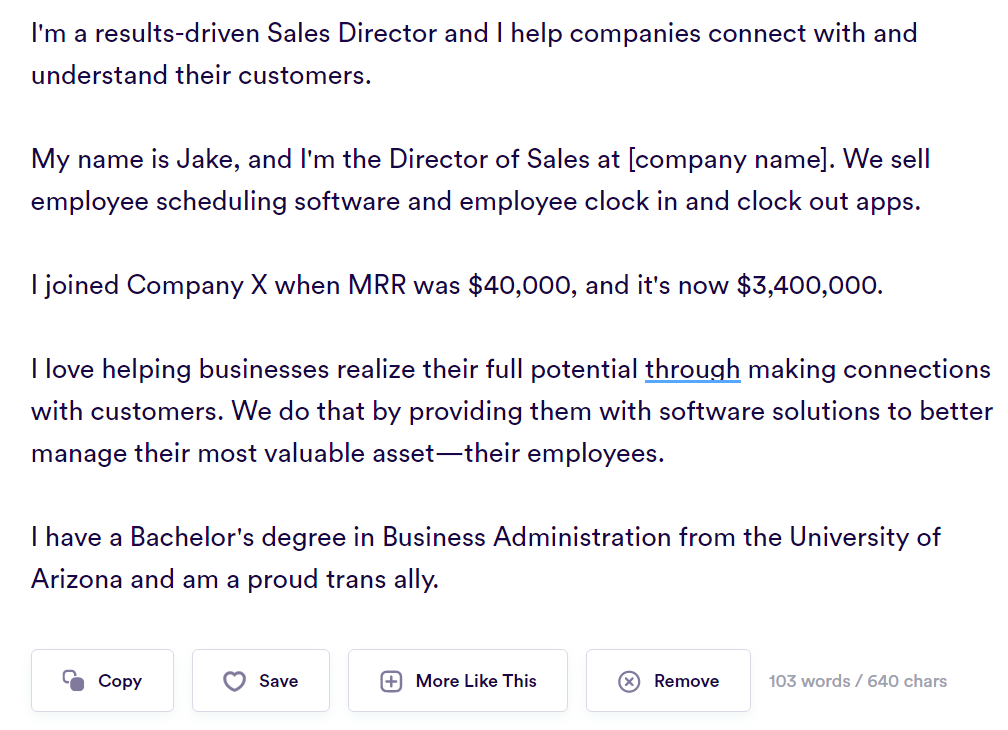Click the circled X remove icon
1008x730 pixels.
click(629, 681)
